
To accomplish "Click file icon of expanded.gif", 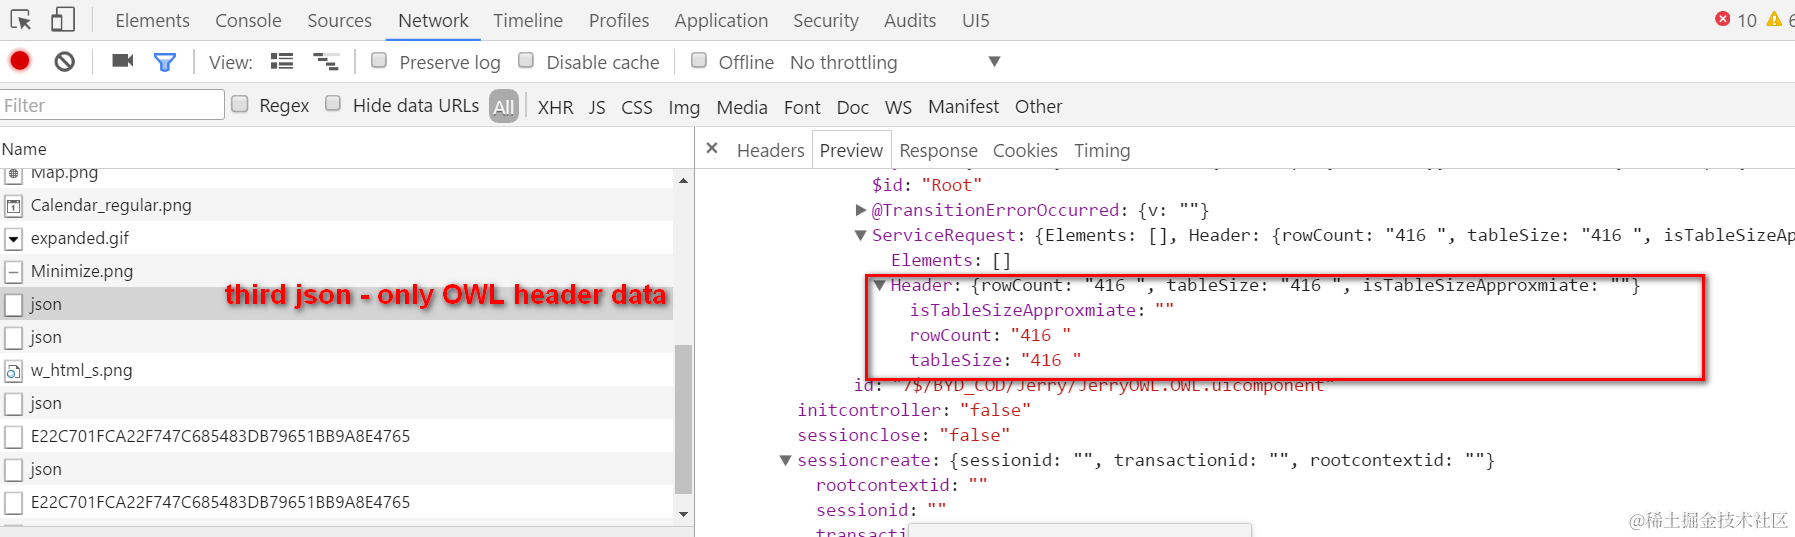I will (13, 239).
